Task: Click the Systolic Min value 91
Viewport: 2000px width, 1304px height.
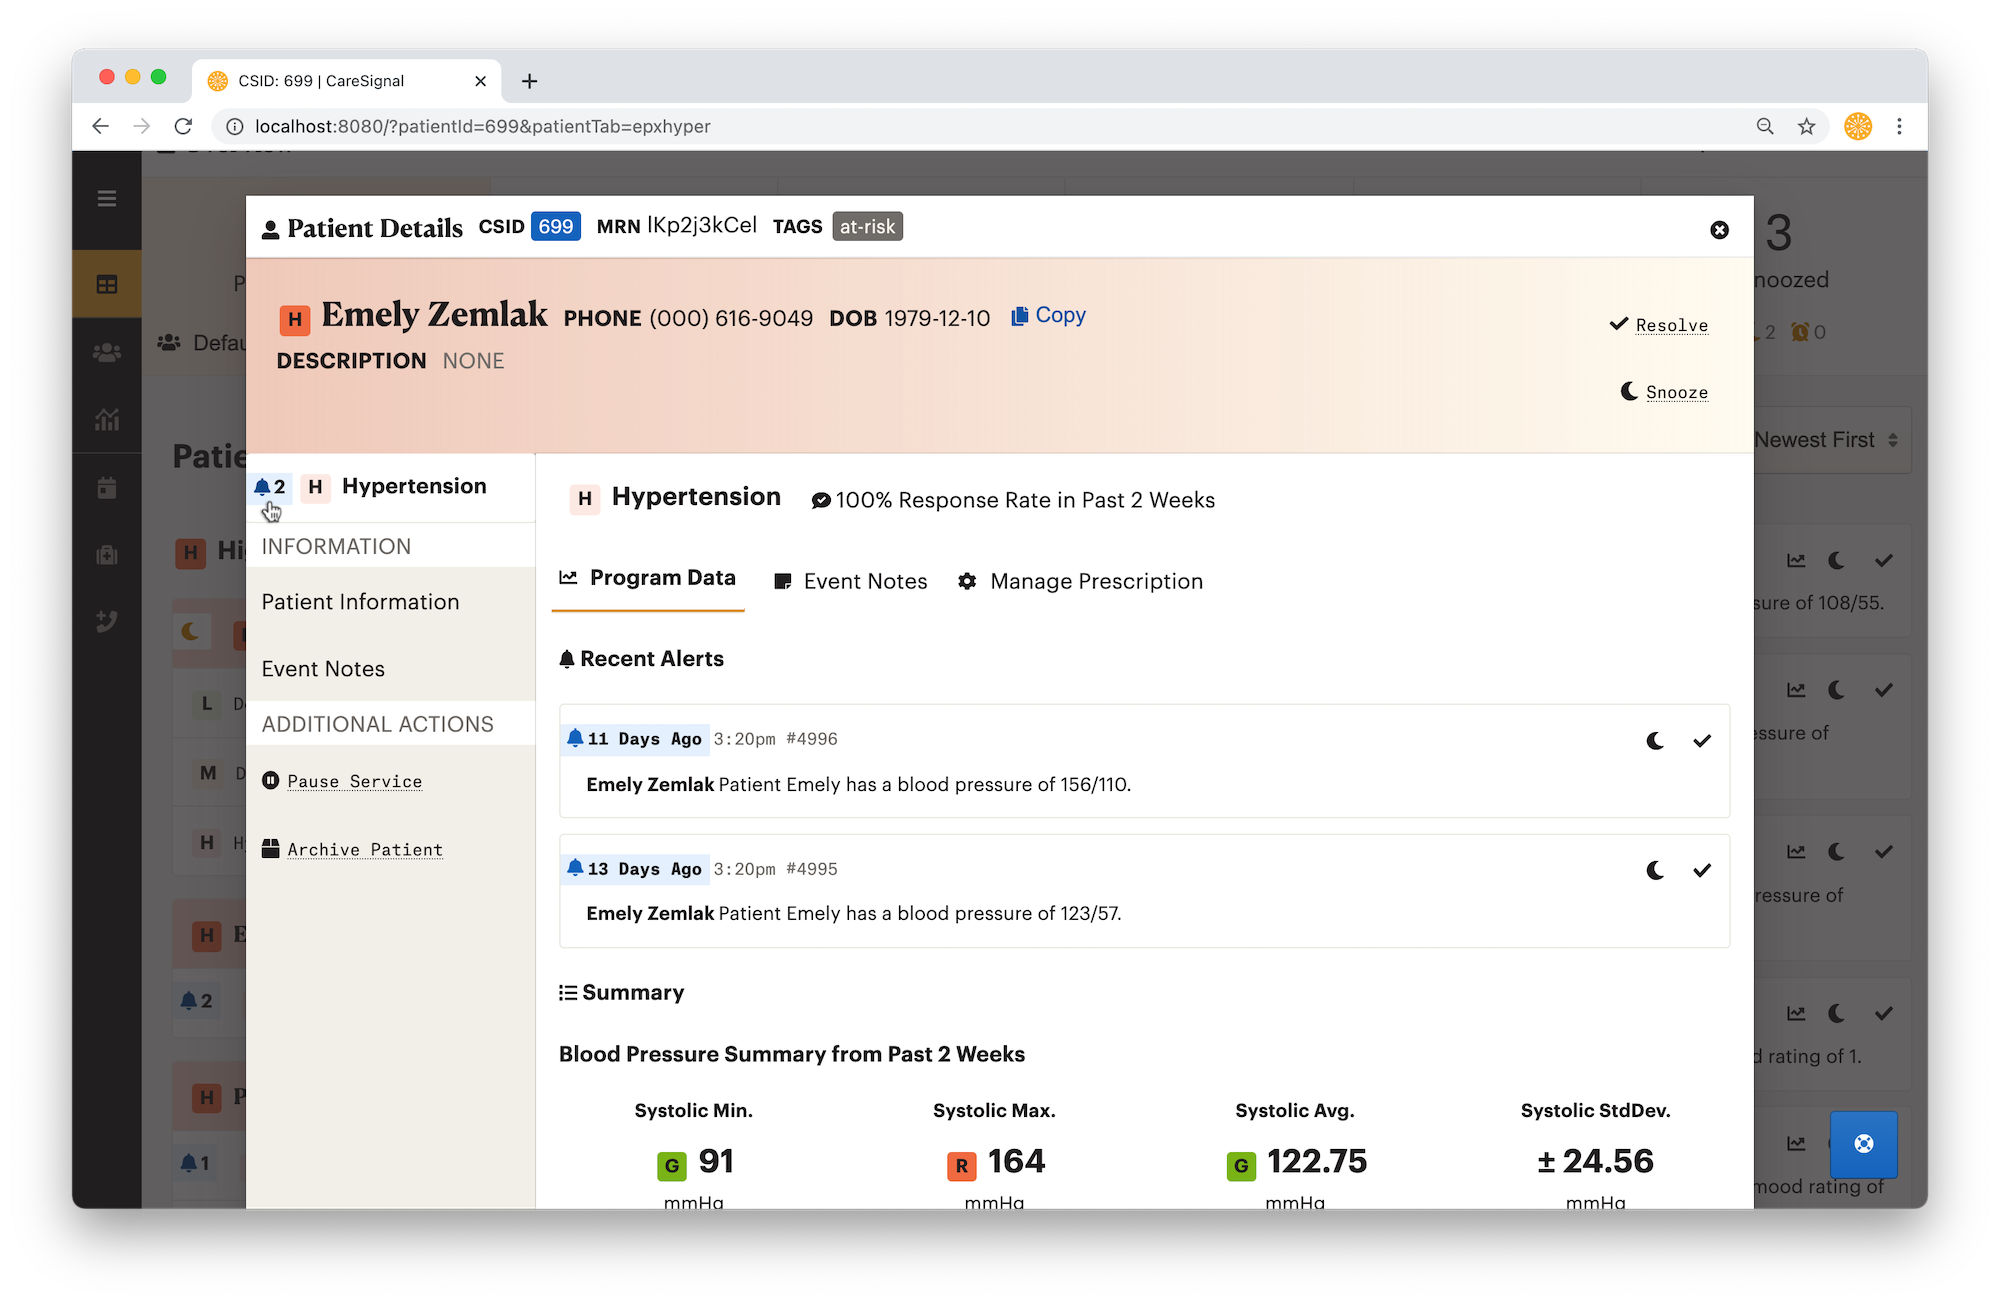Action: [x=716, y=1161]
